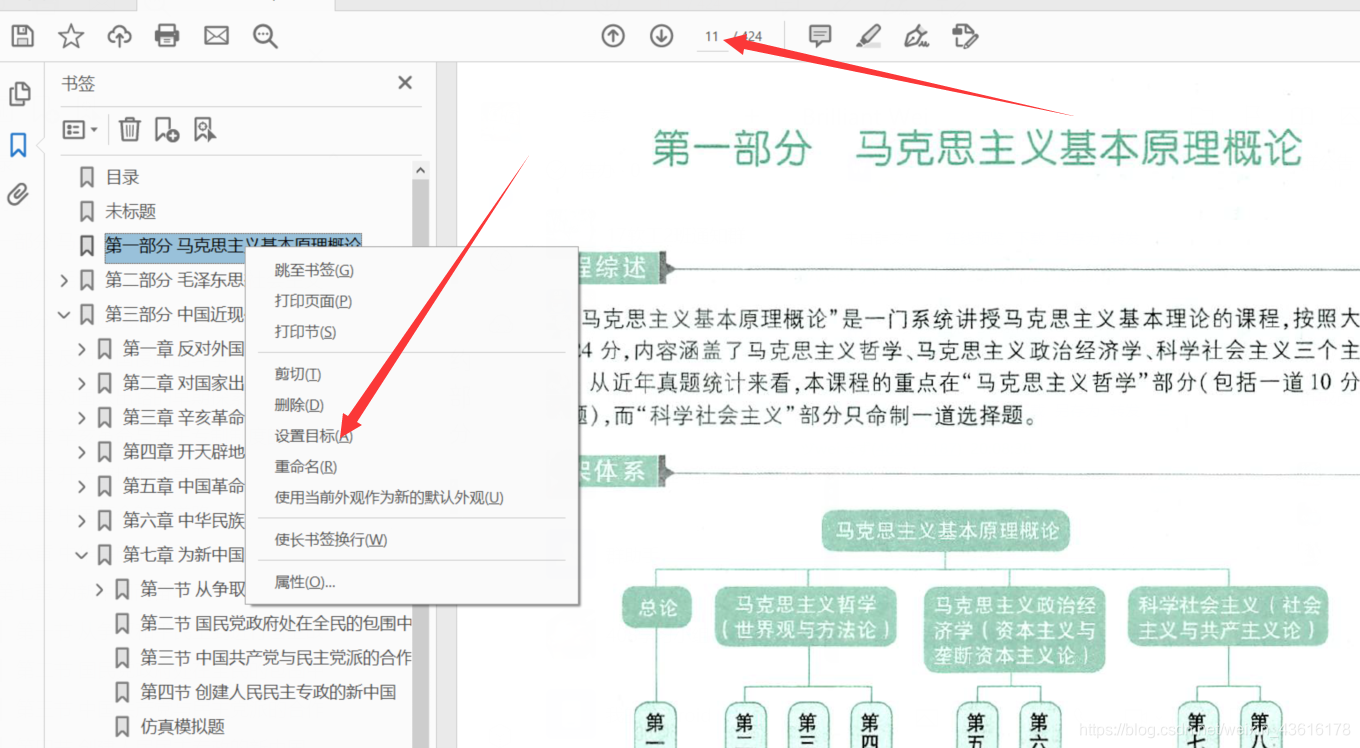Viewport: 1360px width, 748px height.
Task: Select bookmark 第四节 创建人民民主专政的新中国
Action: pyautogui.click(x=268, y=692)
